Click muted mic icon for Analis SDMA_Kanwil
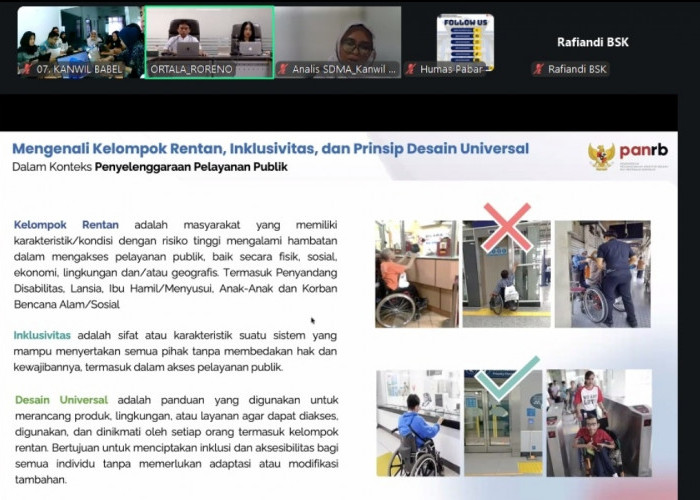 pos(283,69)
